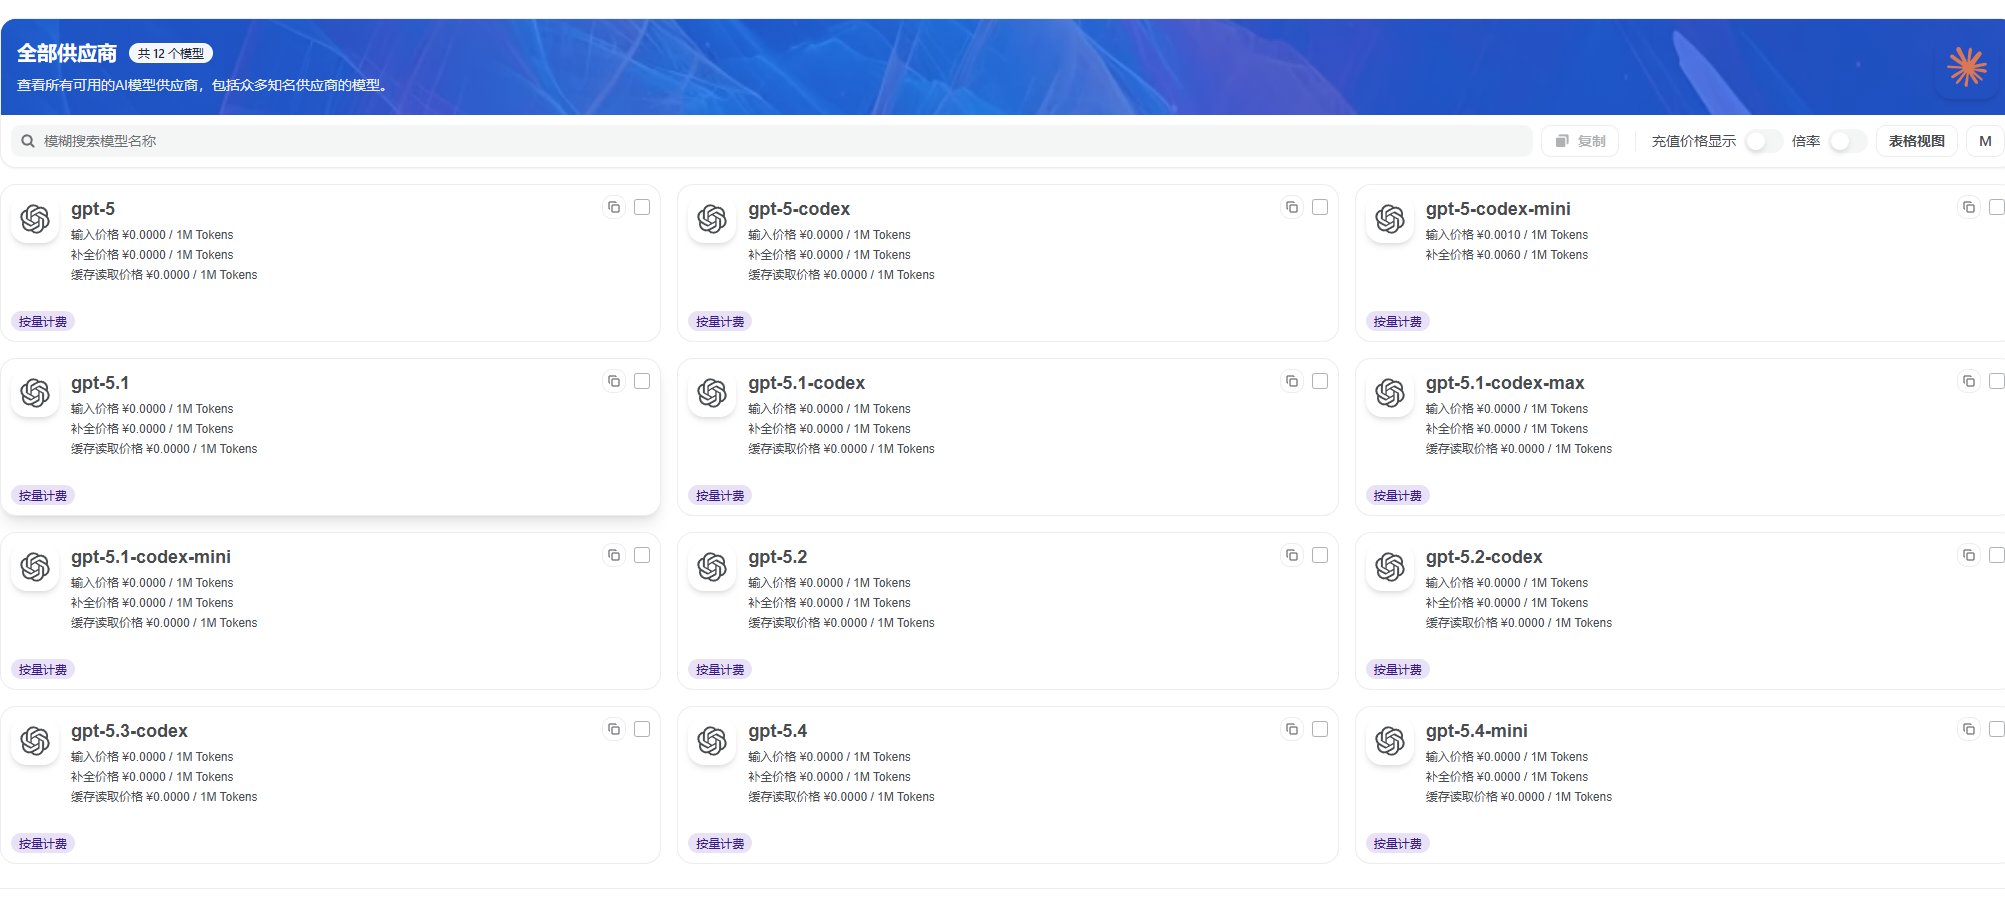Select the gpt-5-codex model checkbox
Viewport: 2005px width, 904px height.
point(1320,207)
